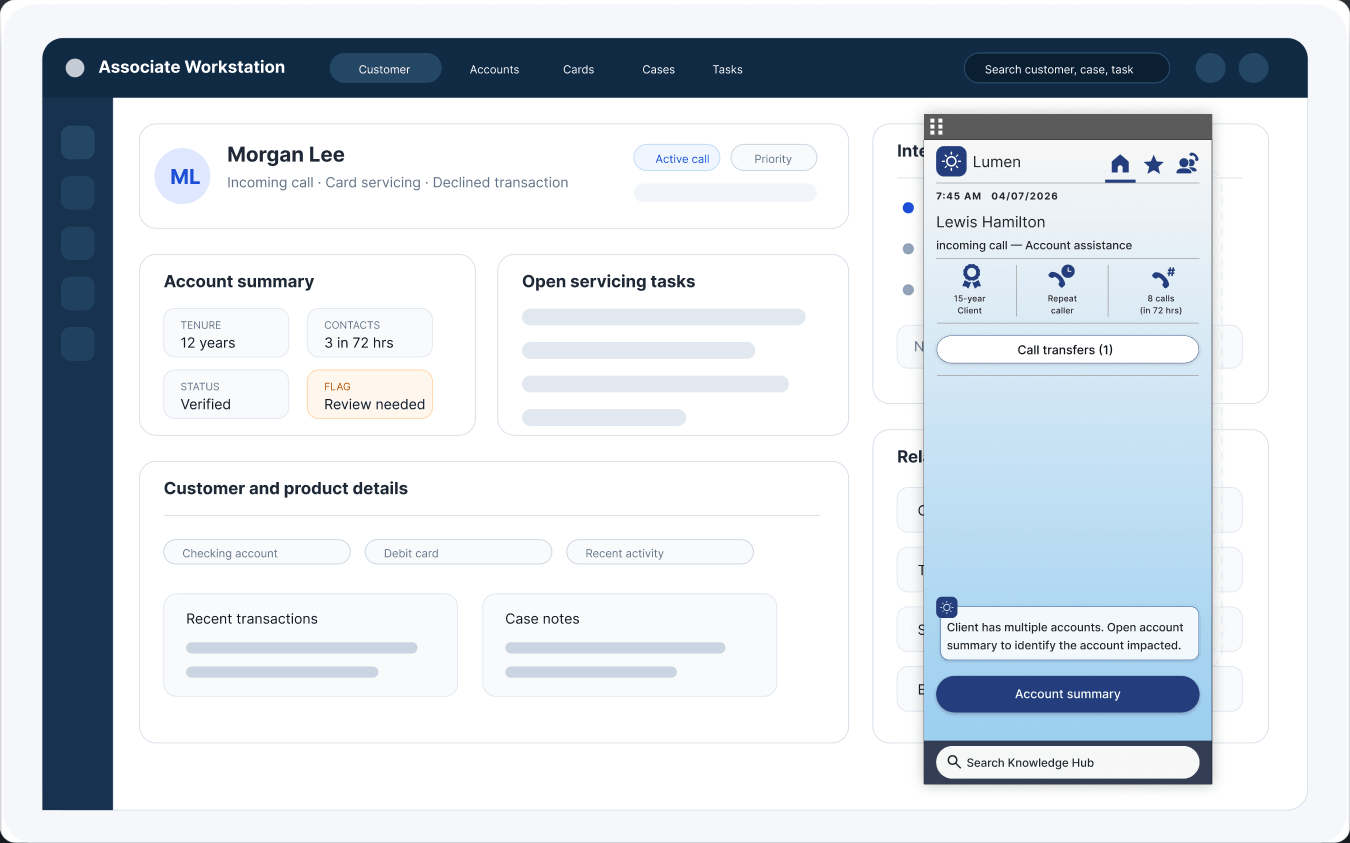Click the Active call pill
This screenshot has width=1350, height=843.
tap(677, 158)
